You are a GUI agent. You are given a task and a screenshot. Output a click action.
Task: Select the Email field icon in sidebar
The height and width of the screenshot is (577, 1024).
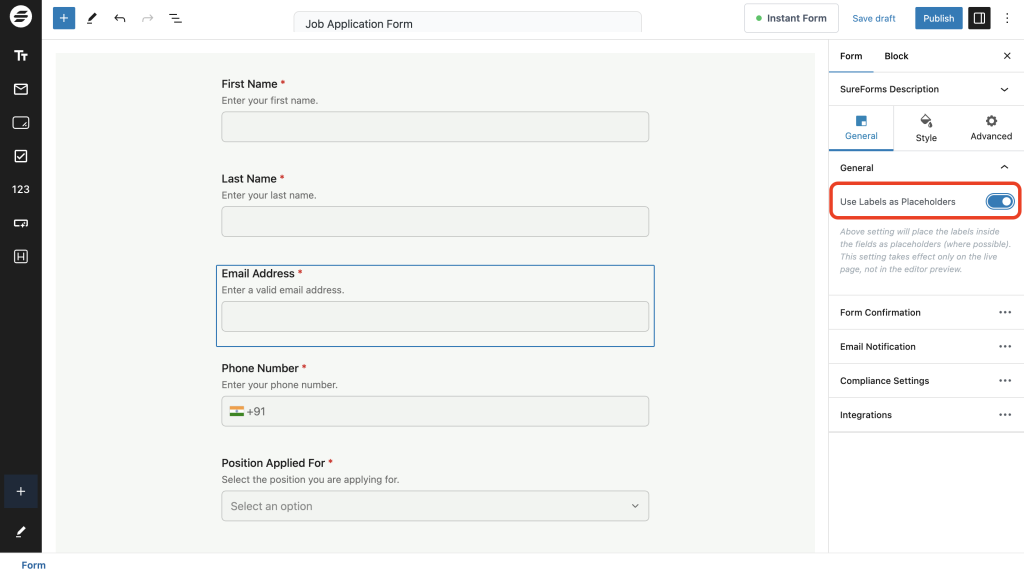(x=20, y=88)
